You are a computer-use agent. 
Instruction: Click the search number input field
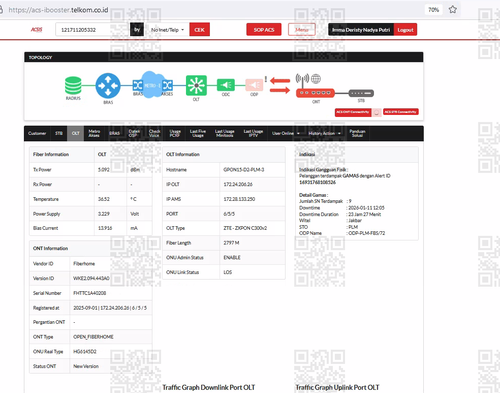pyautogui.click(x=92, y=30)
